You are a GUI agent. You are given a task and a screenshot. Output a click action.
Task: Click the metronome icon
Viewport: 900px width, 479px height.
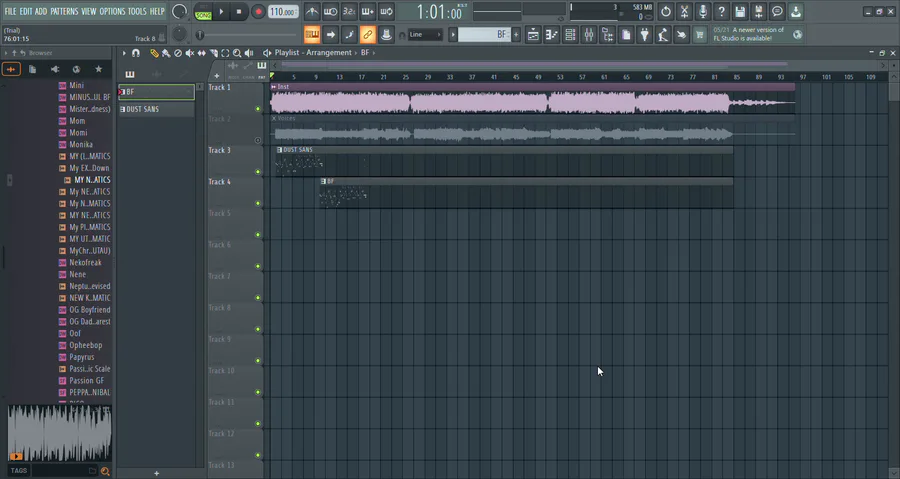(x=312, y=11)
